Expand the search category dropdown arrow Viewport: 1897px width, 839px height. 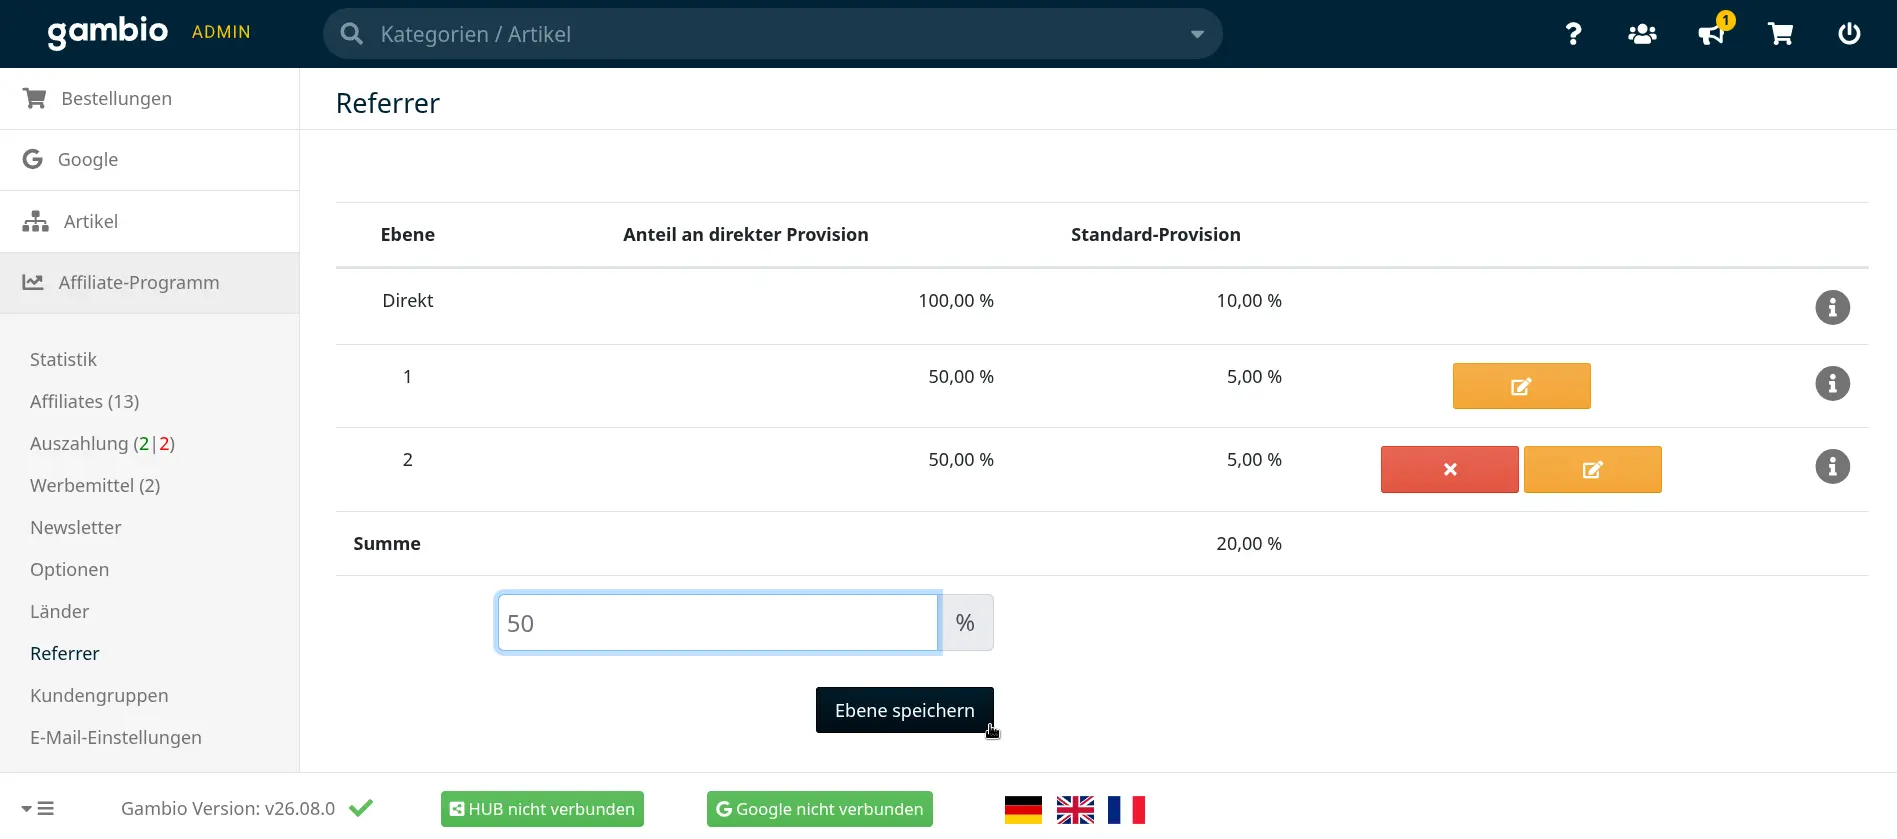tap(1197, 34)
